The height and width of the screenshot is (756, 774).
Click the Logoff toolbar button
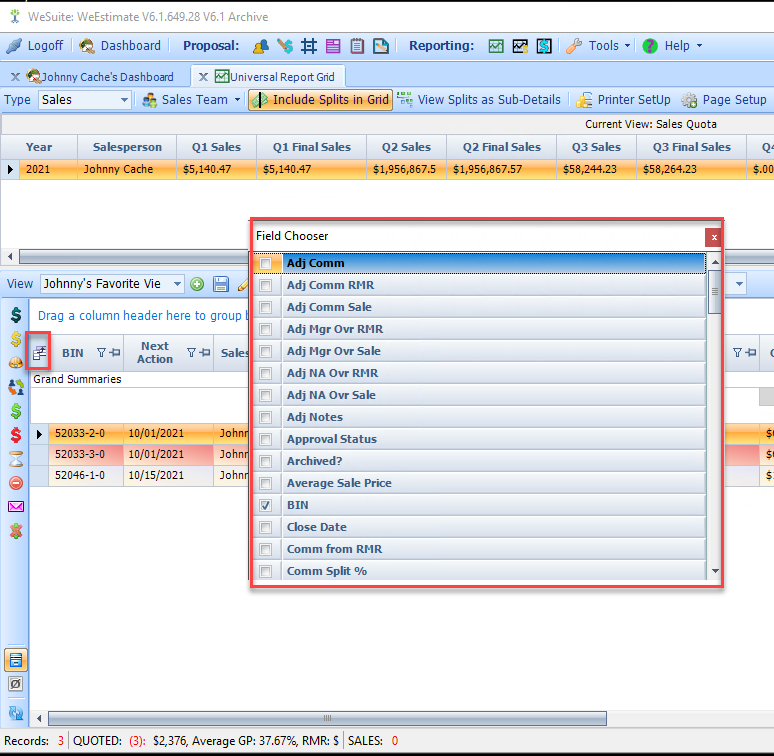(35, 46)
